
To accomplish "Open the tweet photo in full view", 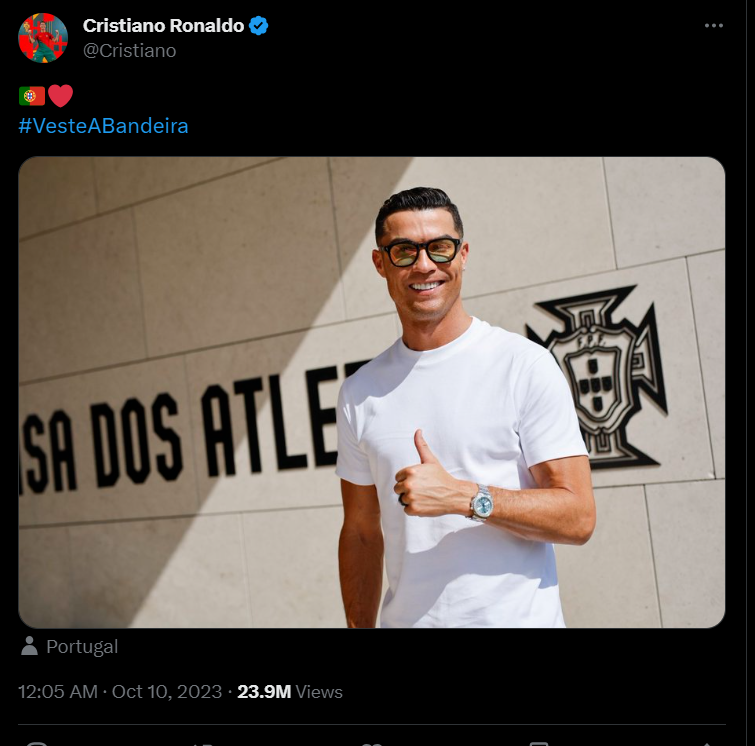I will 372,392.
